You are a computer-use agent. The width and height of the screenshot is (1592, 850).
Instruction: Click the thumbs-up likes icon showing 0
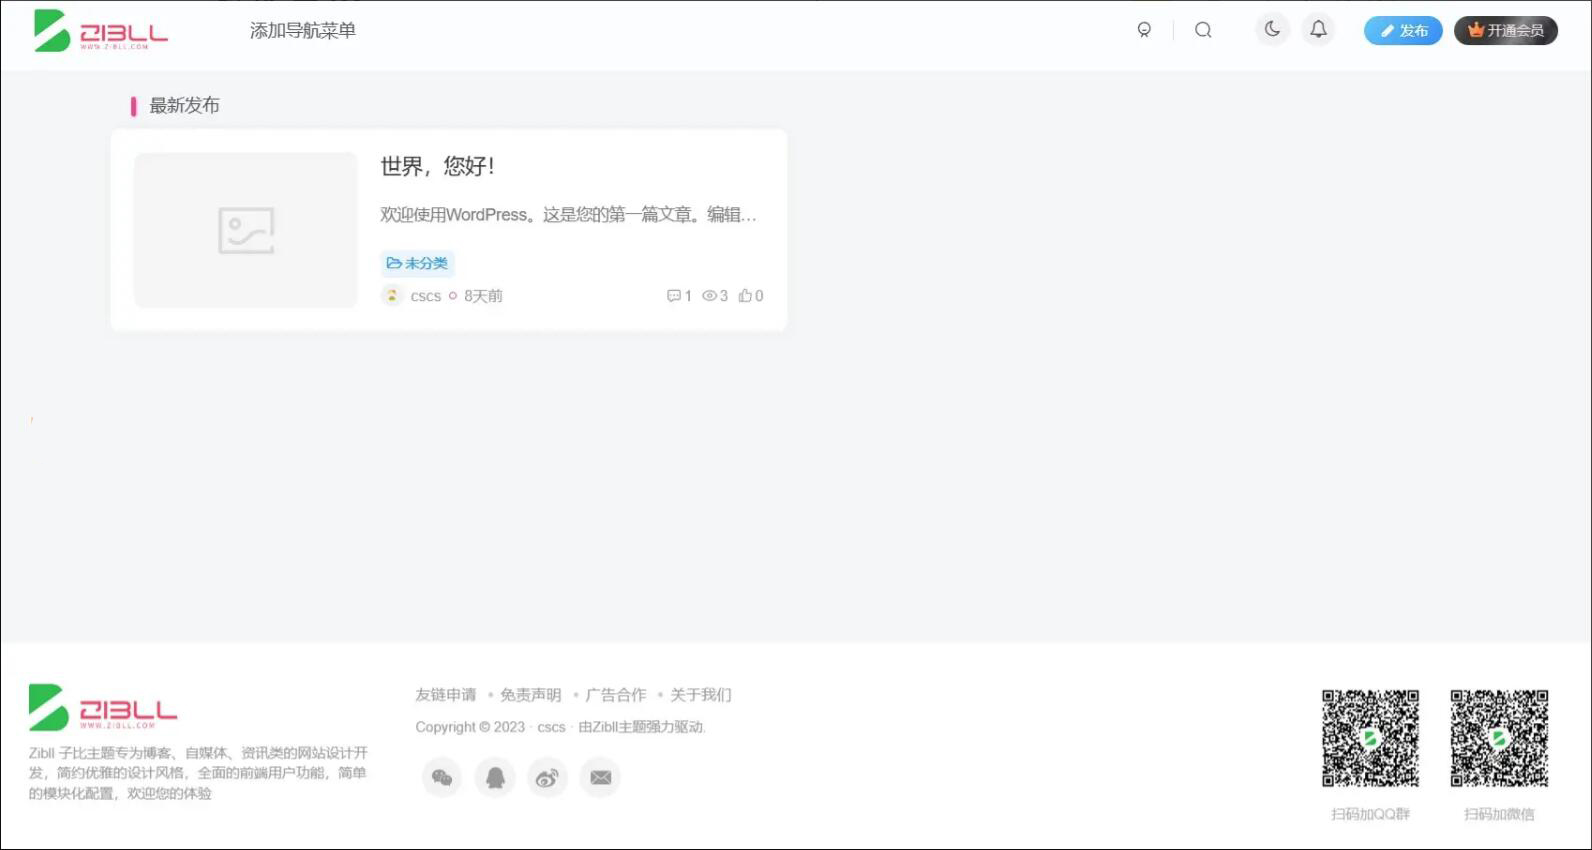tap(751, 296)
